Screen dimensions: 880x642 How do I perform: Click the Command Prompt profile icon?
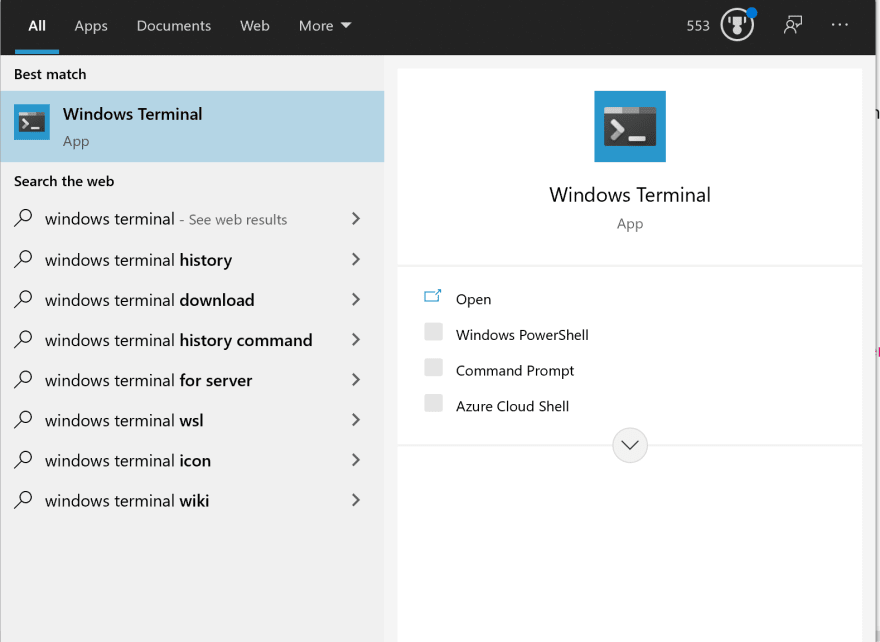coord(433,368)
